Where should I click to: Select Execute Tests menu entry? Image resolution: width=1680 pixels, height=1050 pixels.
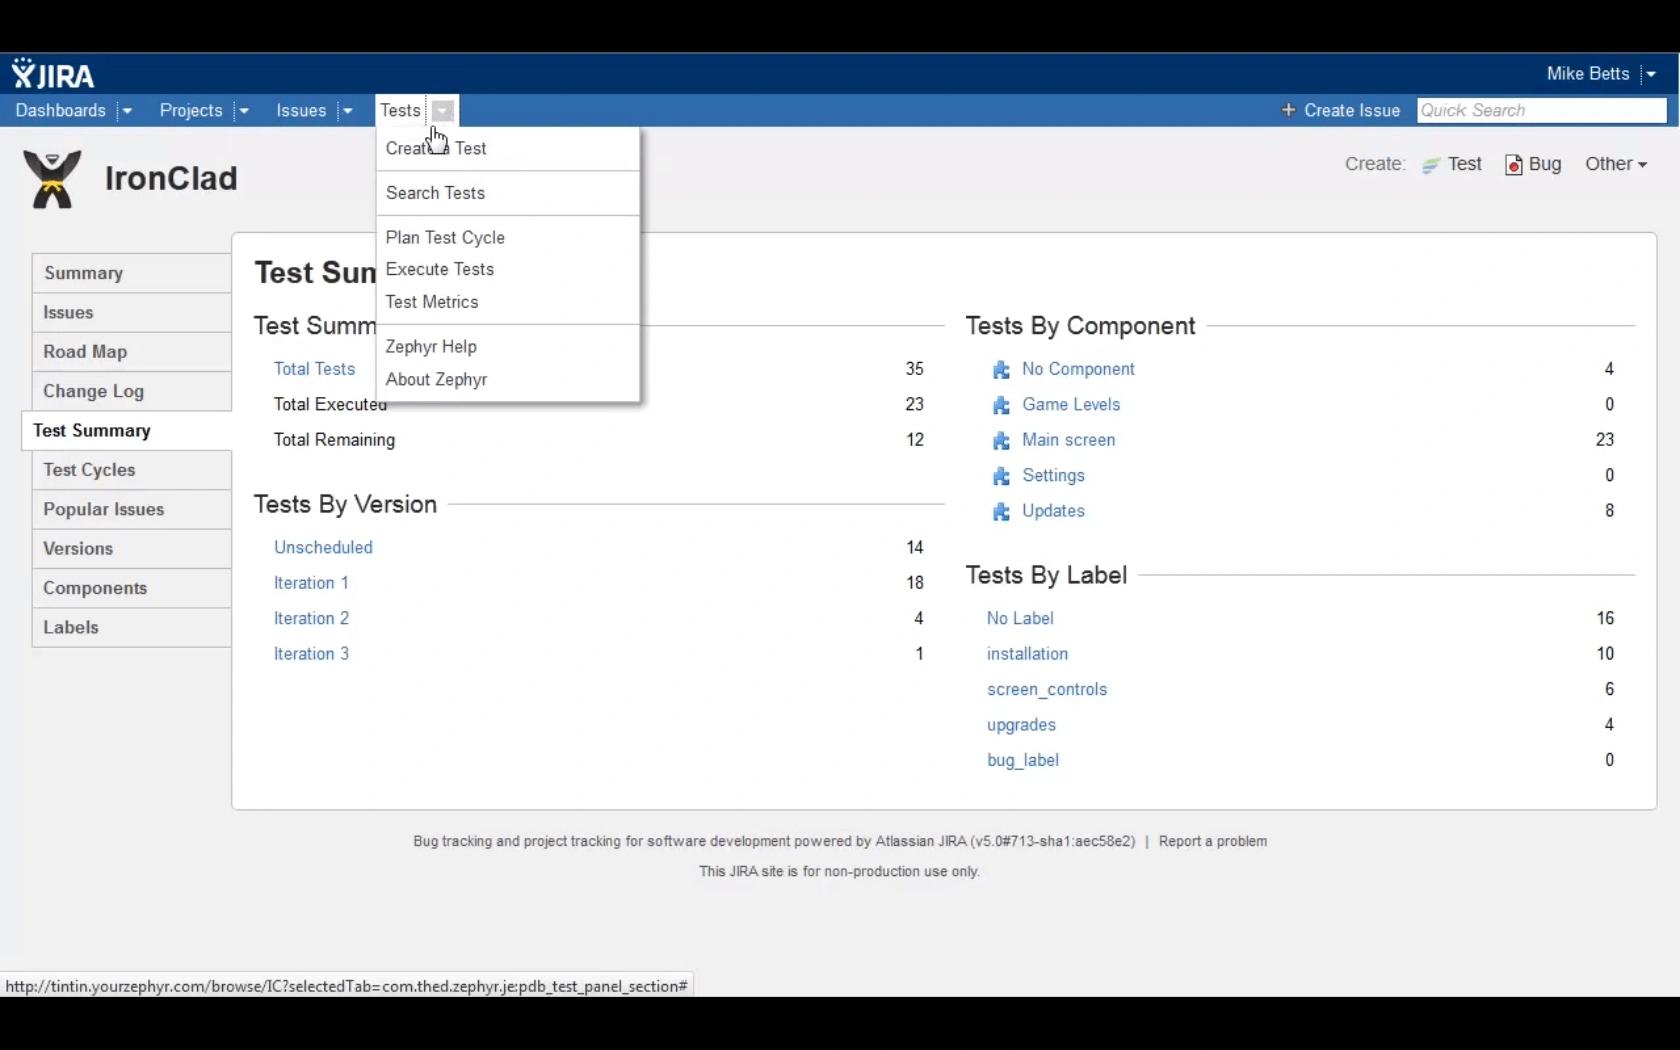click(507, 269)
